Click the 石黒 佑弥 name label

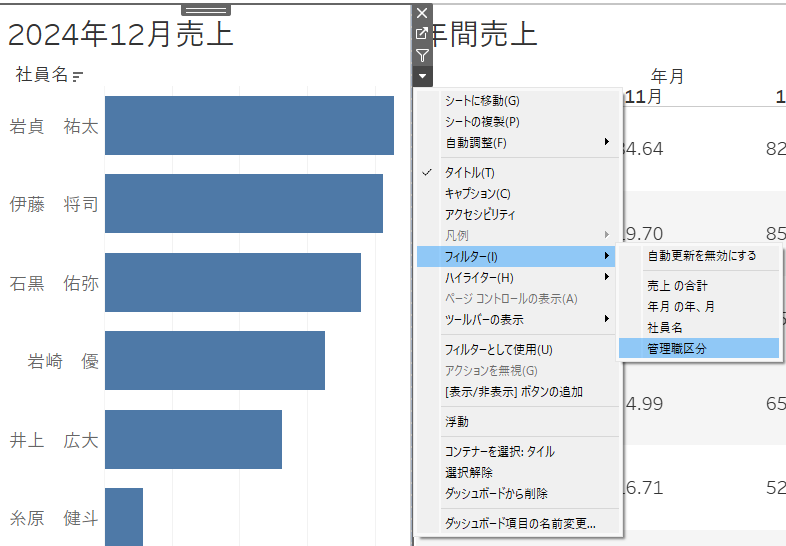(x=54, y=283)
